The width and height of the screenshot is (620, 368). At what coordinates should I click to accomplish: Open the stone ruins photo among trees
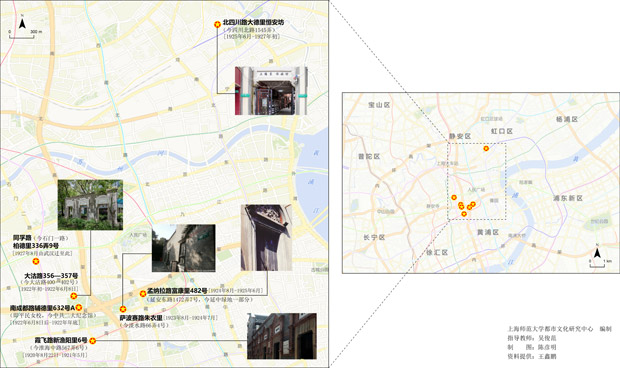coord(90,205)
